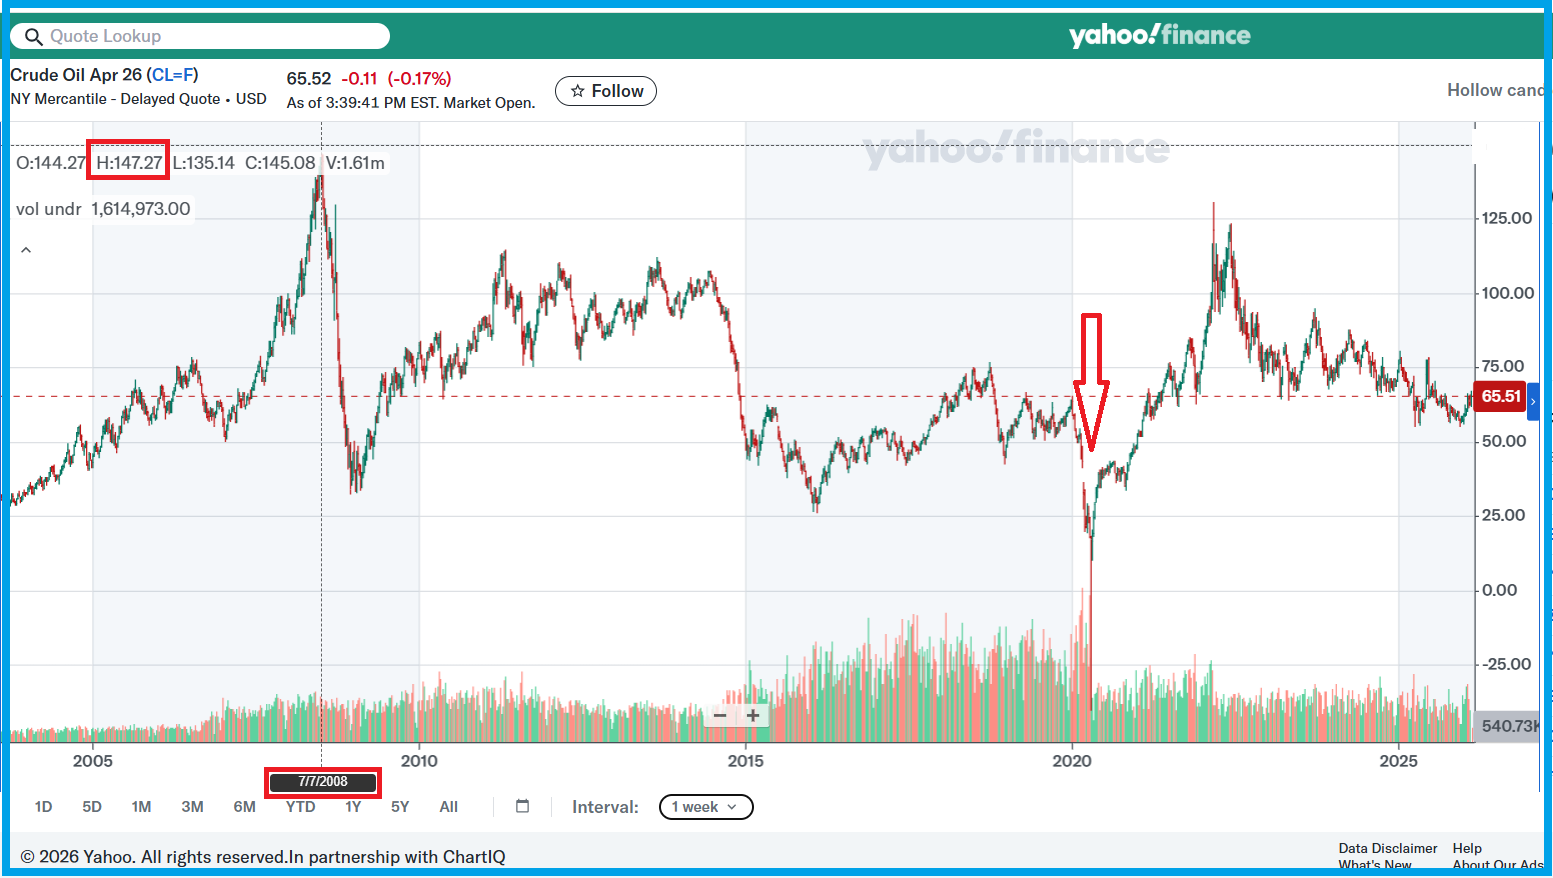Image resolution: width=1553 pixels, height=878 pixels.
Task: Open the Interval 1 week dropdown
Action: [705, 807]
